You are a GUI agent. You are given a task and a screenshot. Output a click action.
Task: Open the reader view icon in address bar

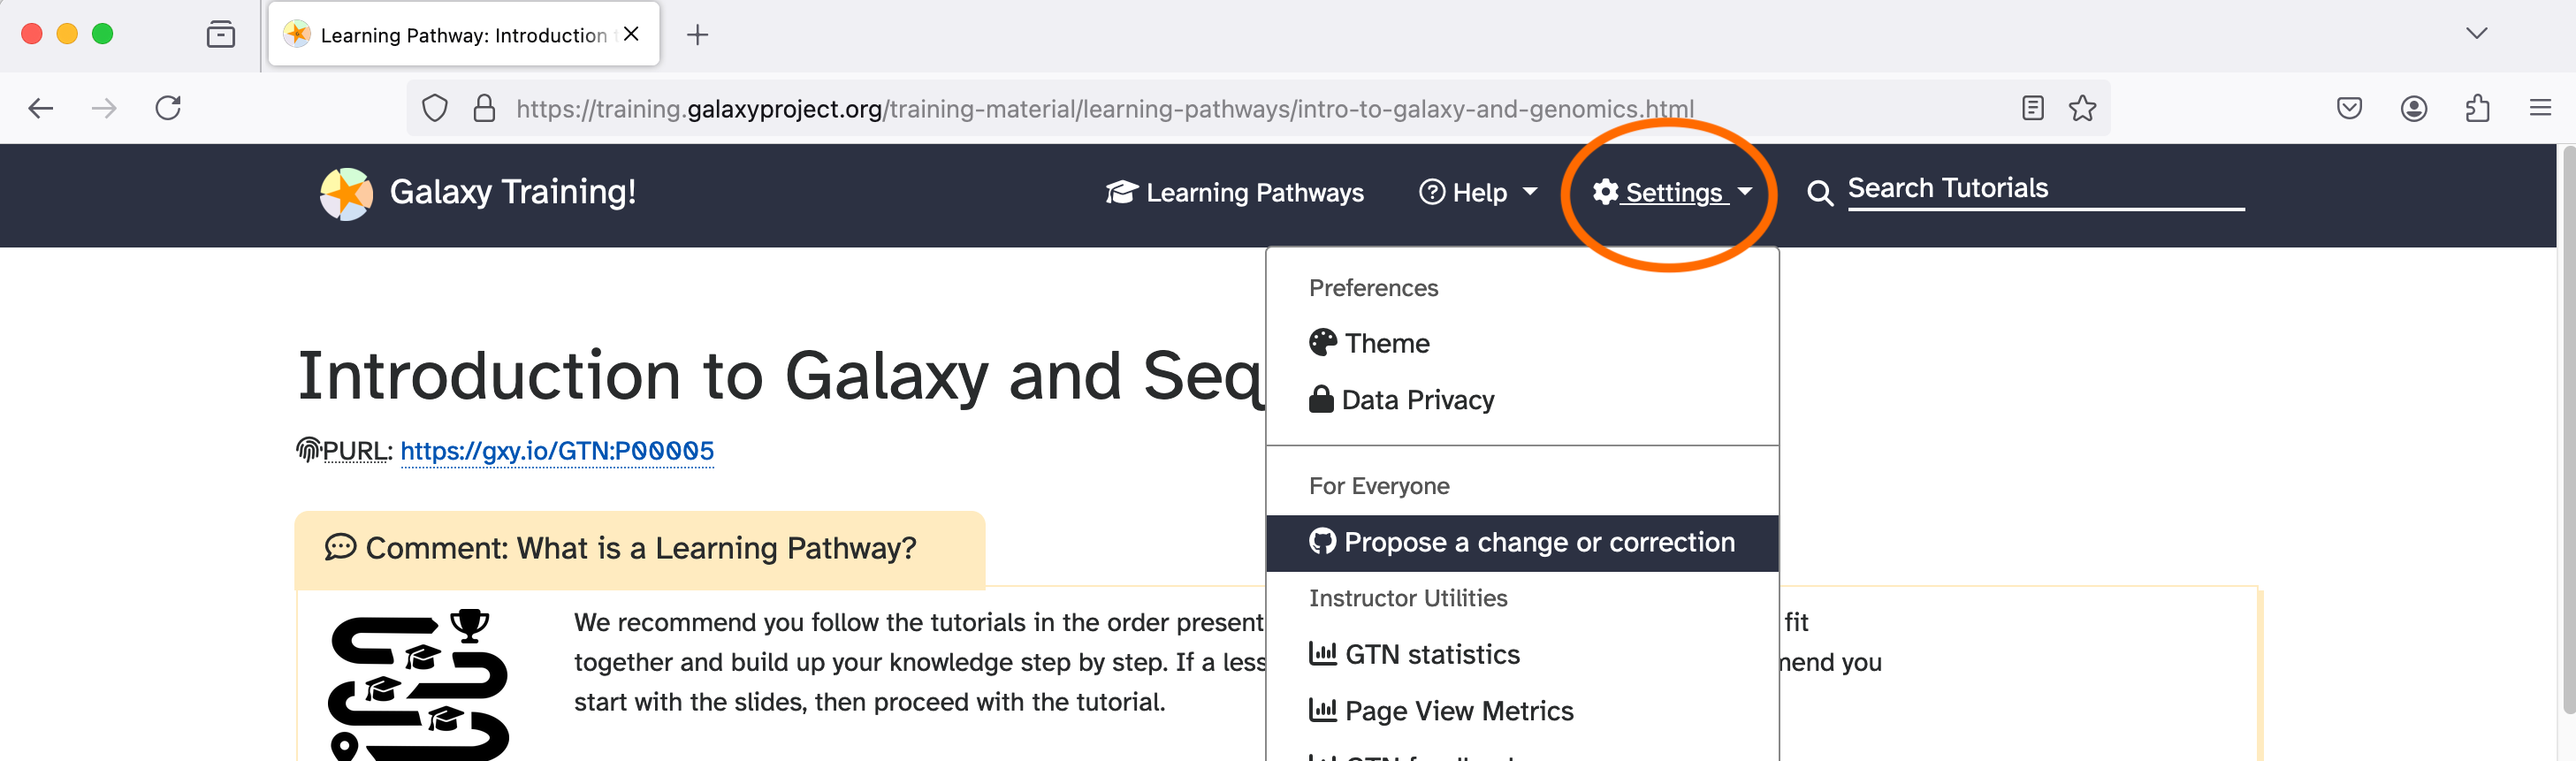[x=2032, y=108]
